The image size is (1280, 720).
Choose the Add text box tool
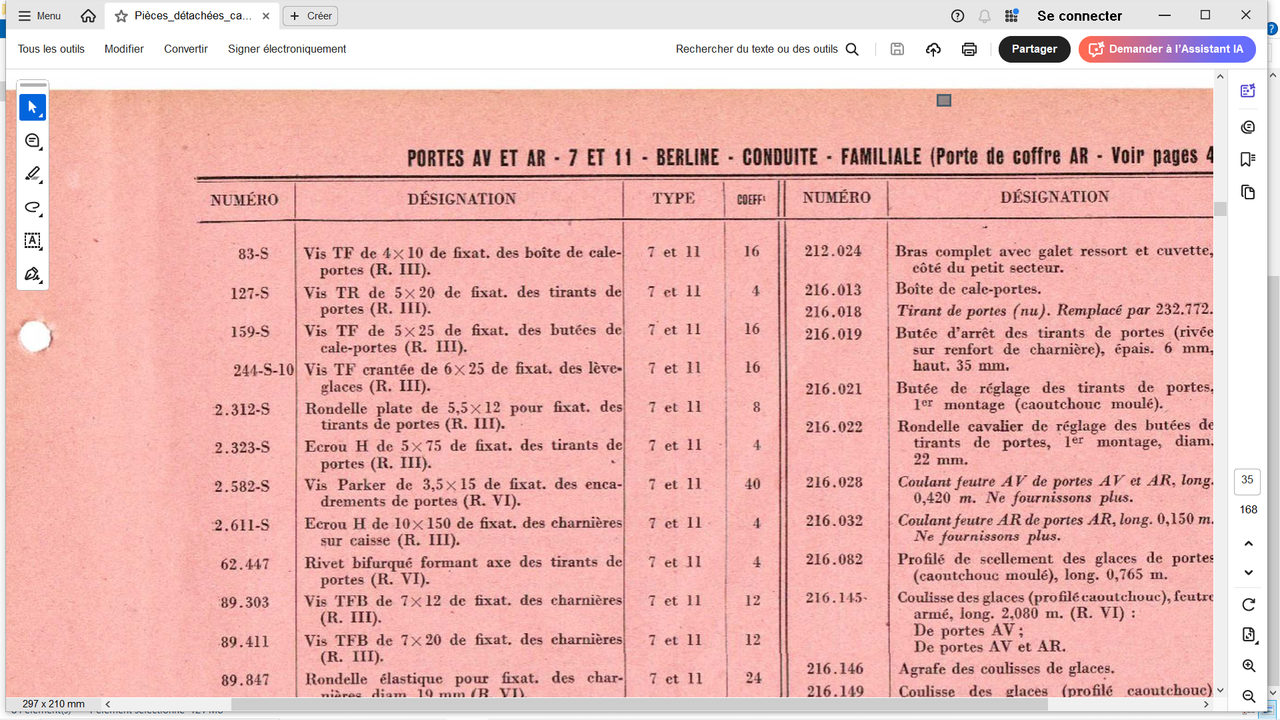pyautogui.click(x=33, y=241)
